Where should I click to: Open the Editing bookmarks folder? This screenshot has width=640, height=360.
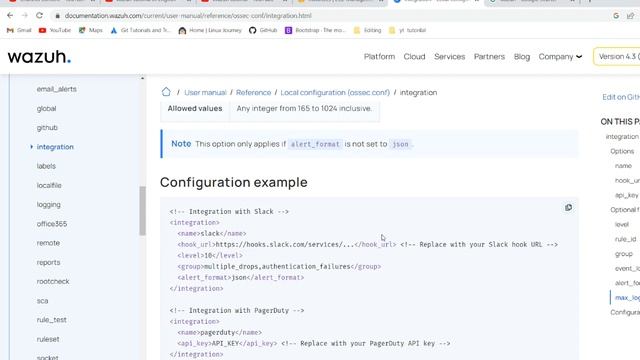pyautogui.click(x=367, y=30)
